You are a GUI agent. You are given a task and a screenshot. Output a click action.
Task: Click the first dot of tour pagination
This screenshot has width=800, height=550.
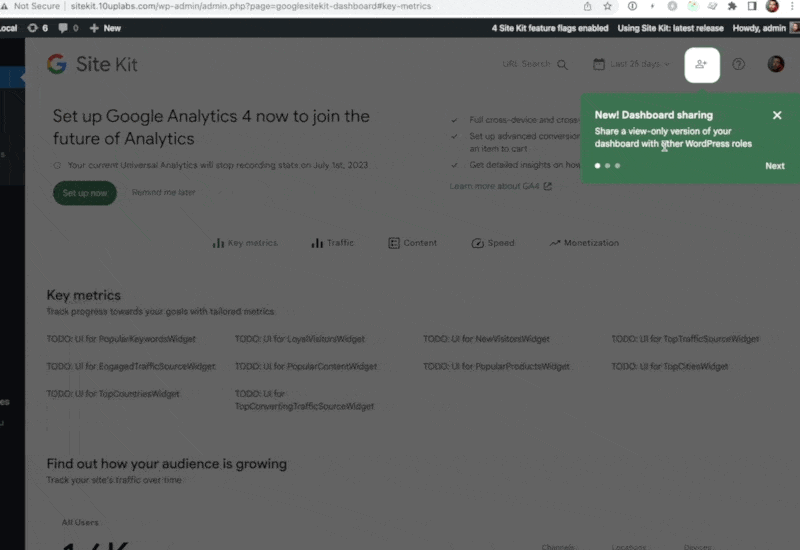click(x=597, y=166)
